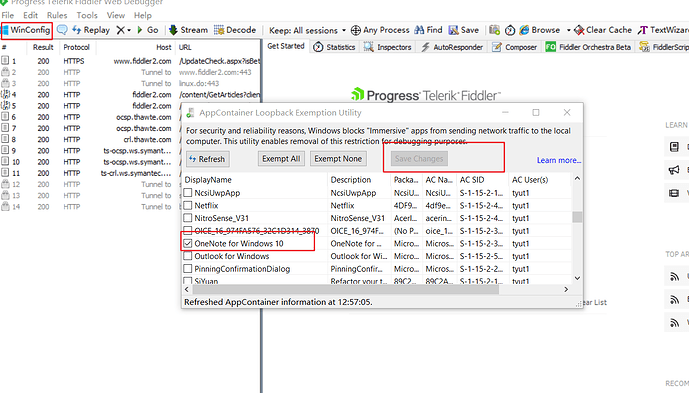Click the left arrow of the horizontal scrollbar

click(187, 289)
